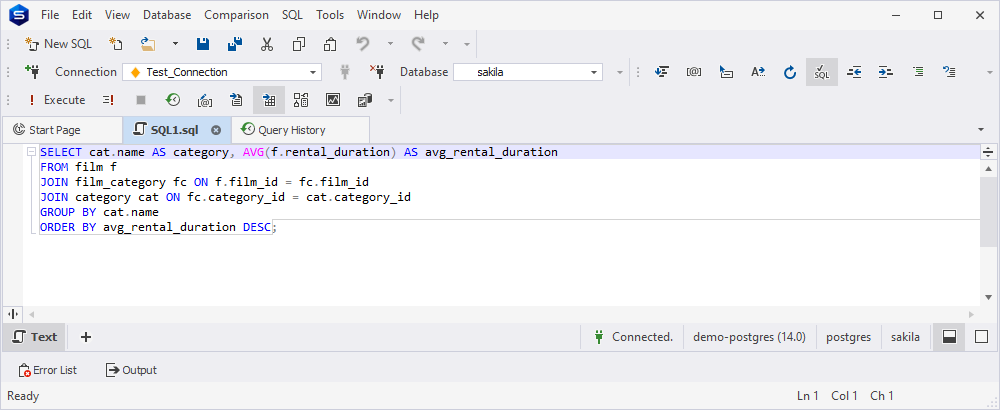Toggle the SQL syntax check button
1000x410 pixels.
pos(822,72)
